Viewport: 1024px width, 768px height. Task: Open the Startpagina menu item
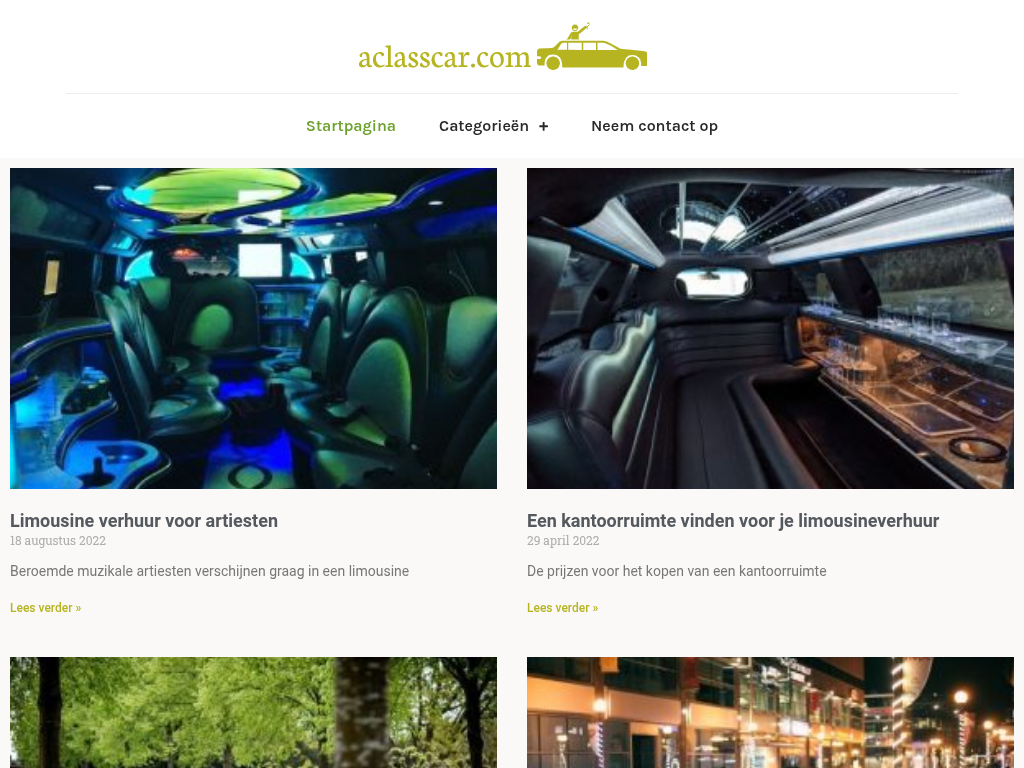[x=351, y=126]
